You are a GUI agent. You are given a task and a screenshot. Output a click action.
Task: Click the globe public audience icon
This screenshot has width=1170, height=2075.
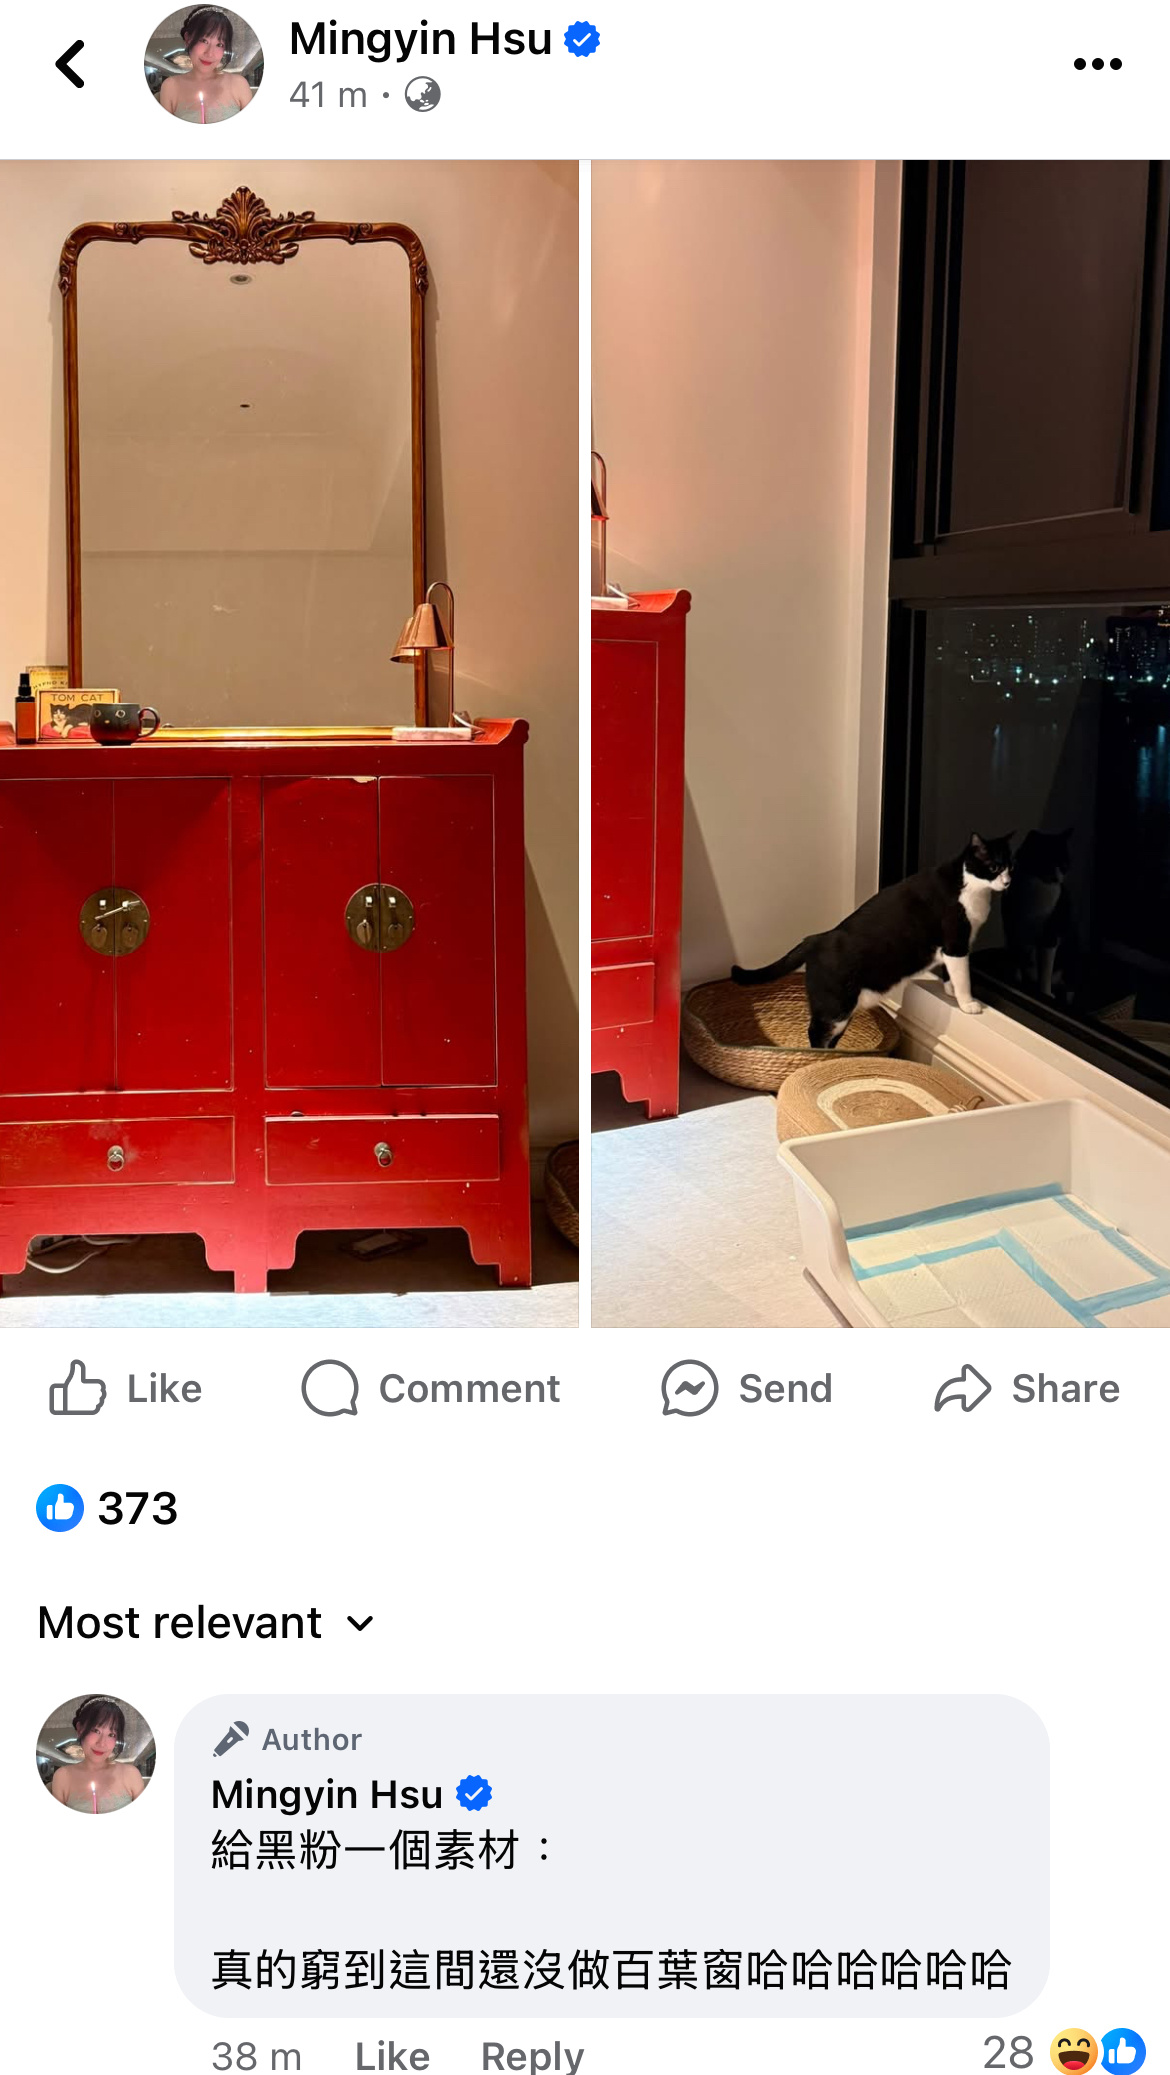point(422,95)
